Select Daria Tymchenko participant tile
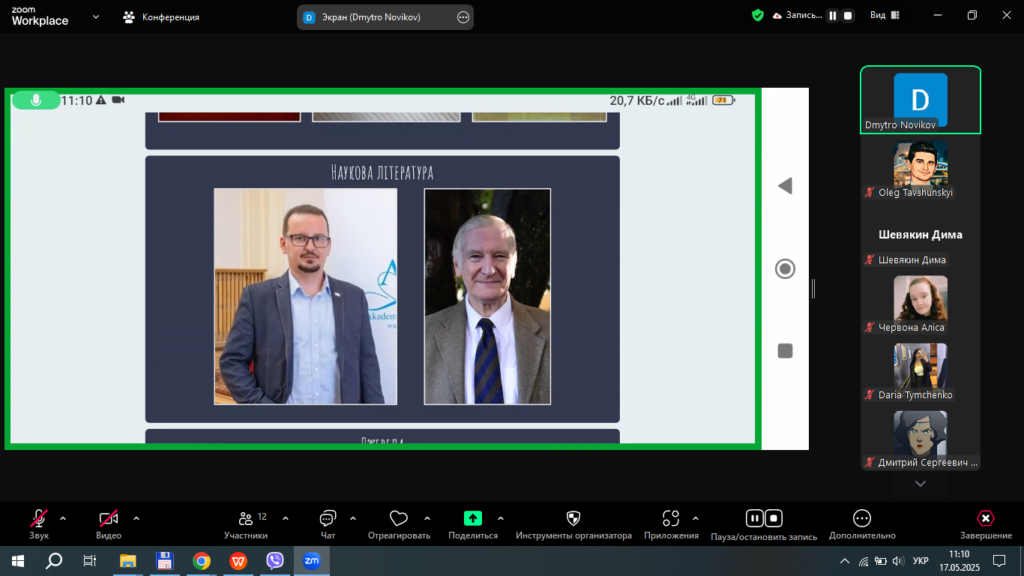The width and height of the screenshot is (1024, 576). (920, 372)
